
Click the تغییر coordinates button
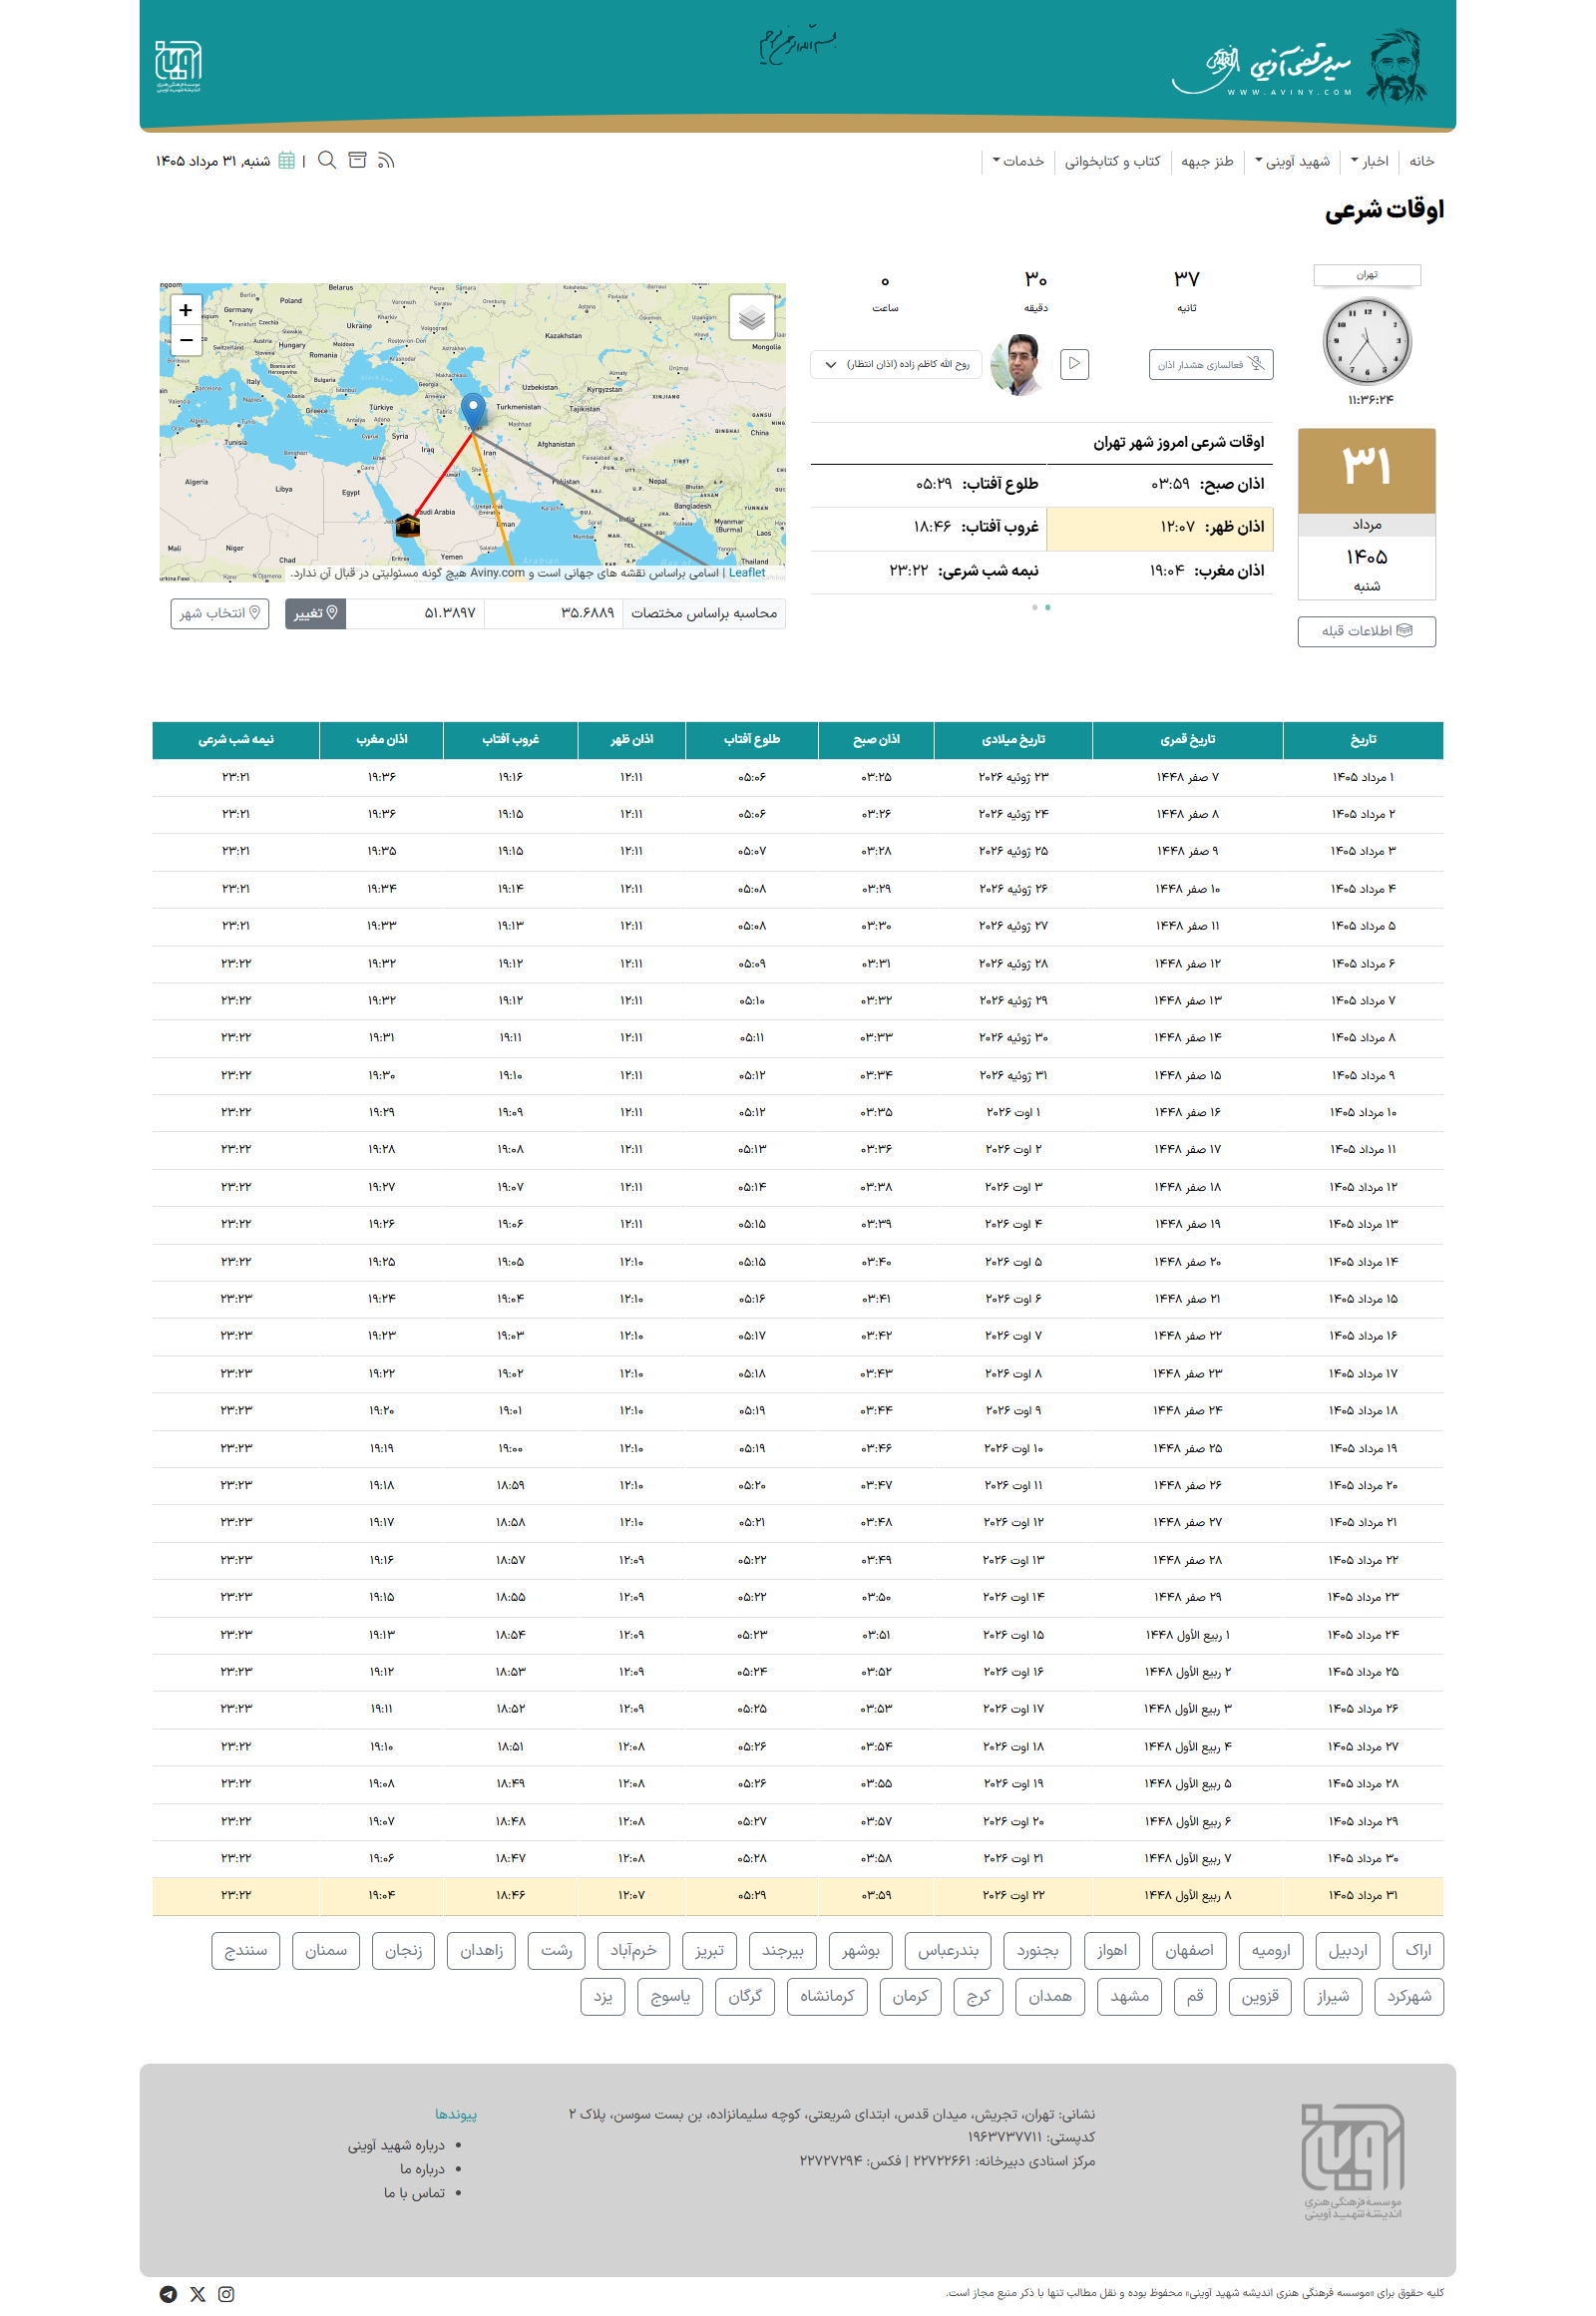pyautogui.click(x=315, y=613)
